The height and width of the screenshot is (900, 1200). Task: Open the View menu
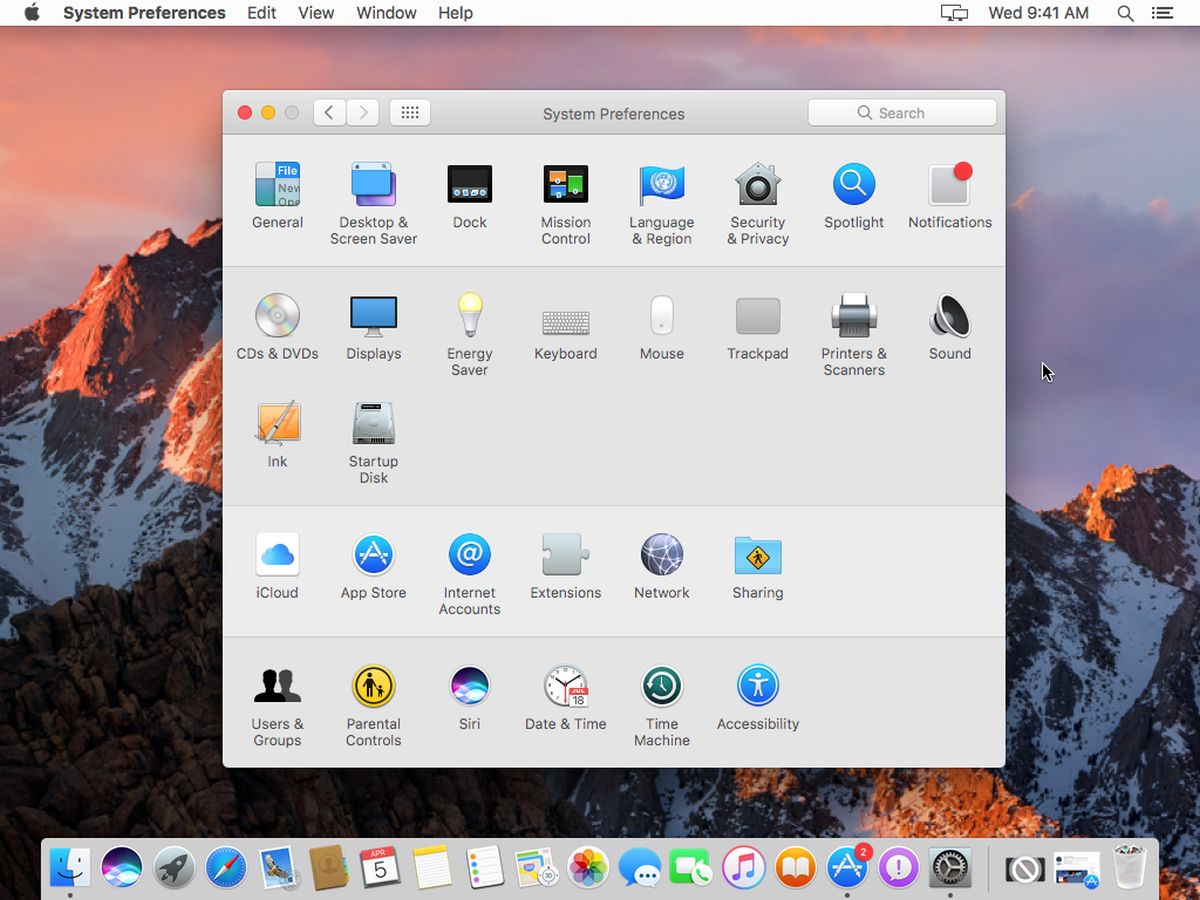pos(316,13)
